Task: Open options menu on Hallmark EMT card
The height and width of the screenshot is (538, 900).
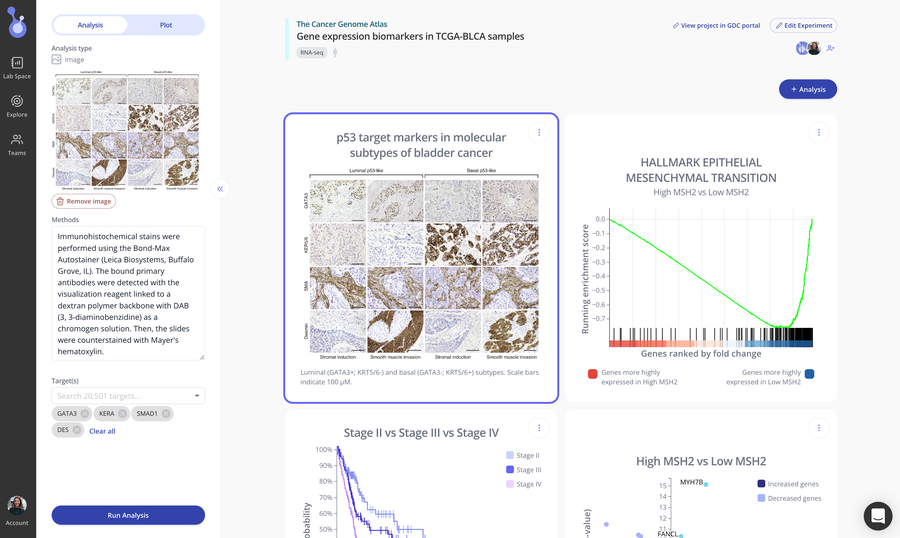Action: pos(818,133)
